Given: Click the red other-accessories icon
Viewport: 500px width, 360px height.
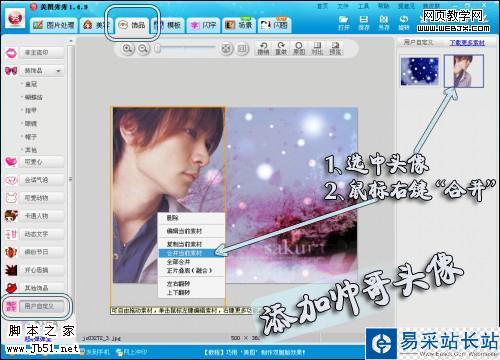Looking at the screenshot, I should coord(11,288).
